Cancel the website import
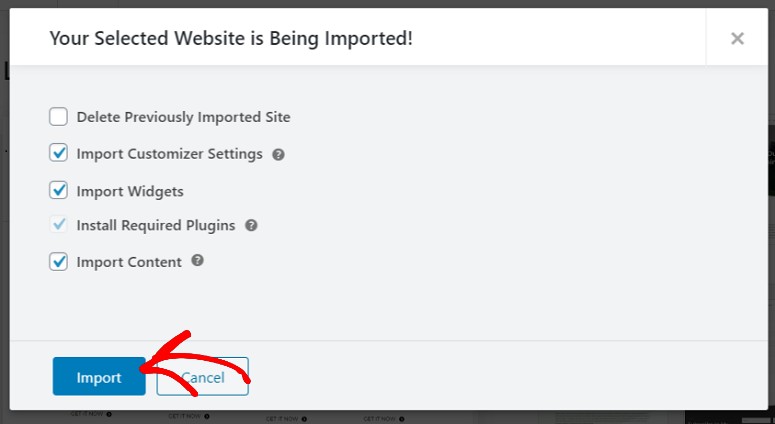Viewport: 775px width, 424px height. pos(203,377)
